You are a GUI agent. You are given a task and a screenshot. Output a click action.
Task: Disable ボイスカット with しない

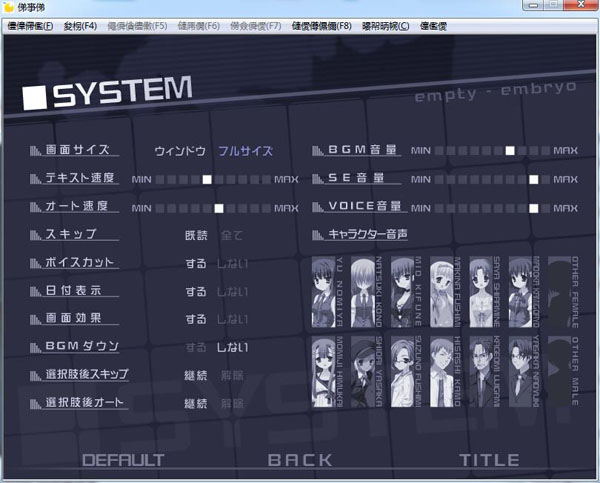point(233,264)
